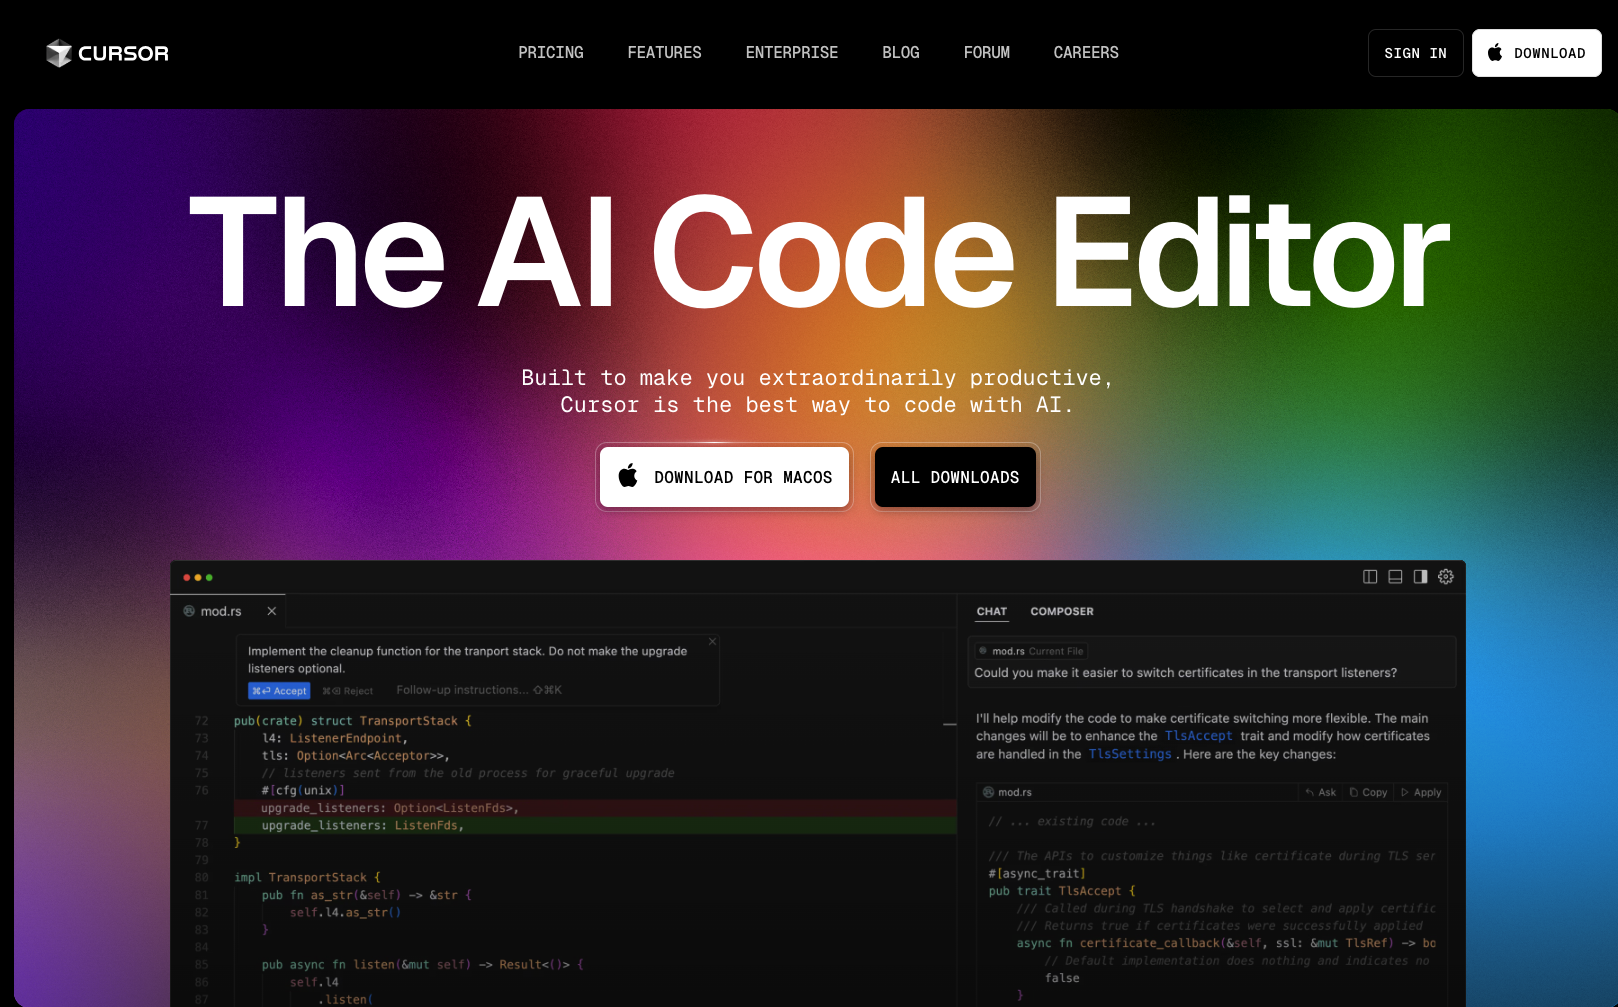1618x1007 pixels.
Task: Apply the chat code block
Action: (1421, 792)
